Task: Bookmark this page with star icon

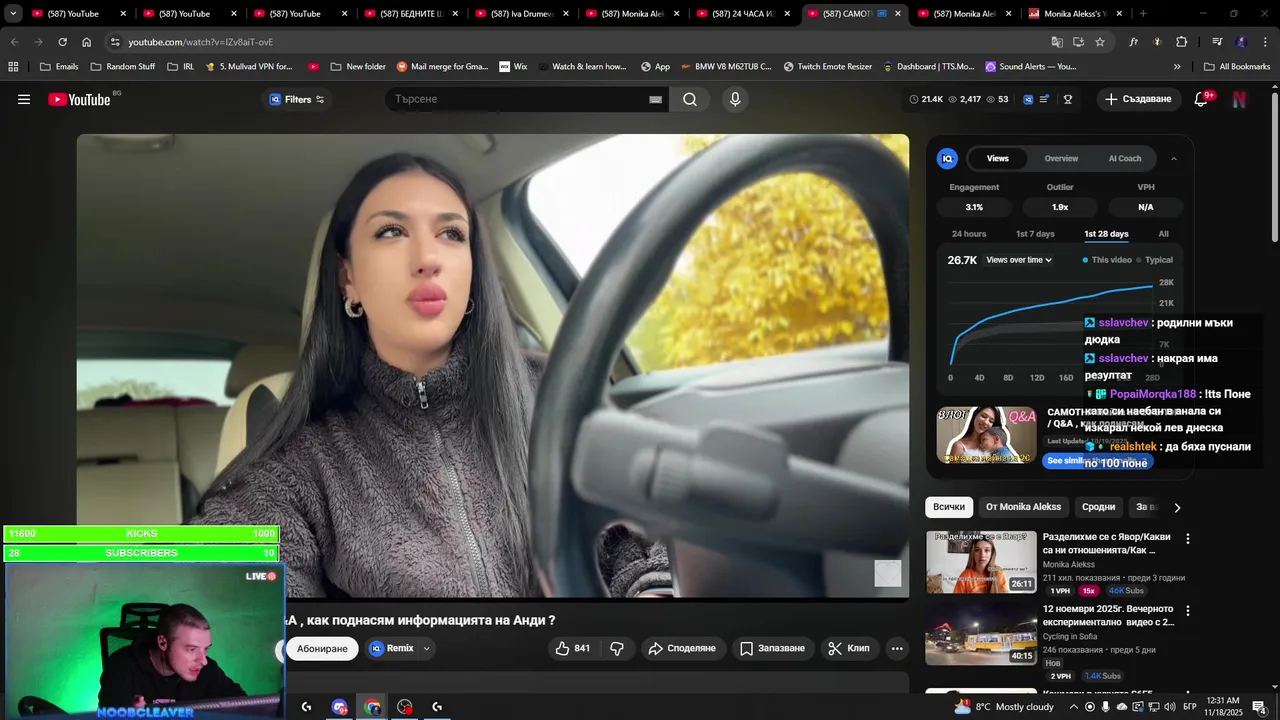Action: [x=1100, y=42]
